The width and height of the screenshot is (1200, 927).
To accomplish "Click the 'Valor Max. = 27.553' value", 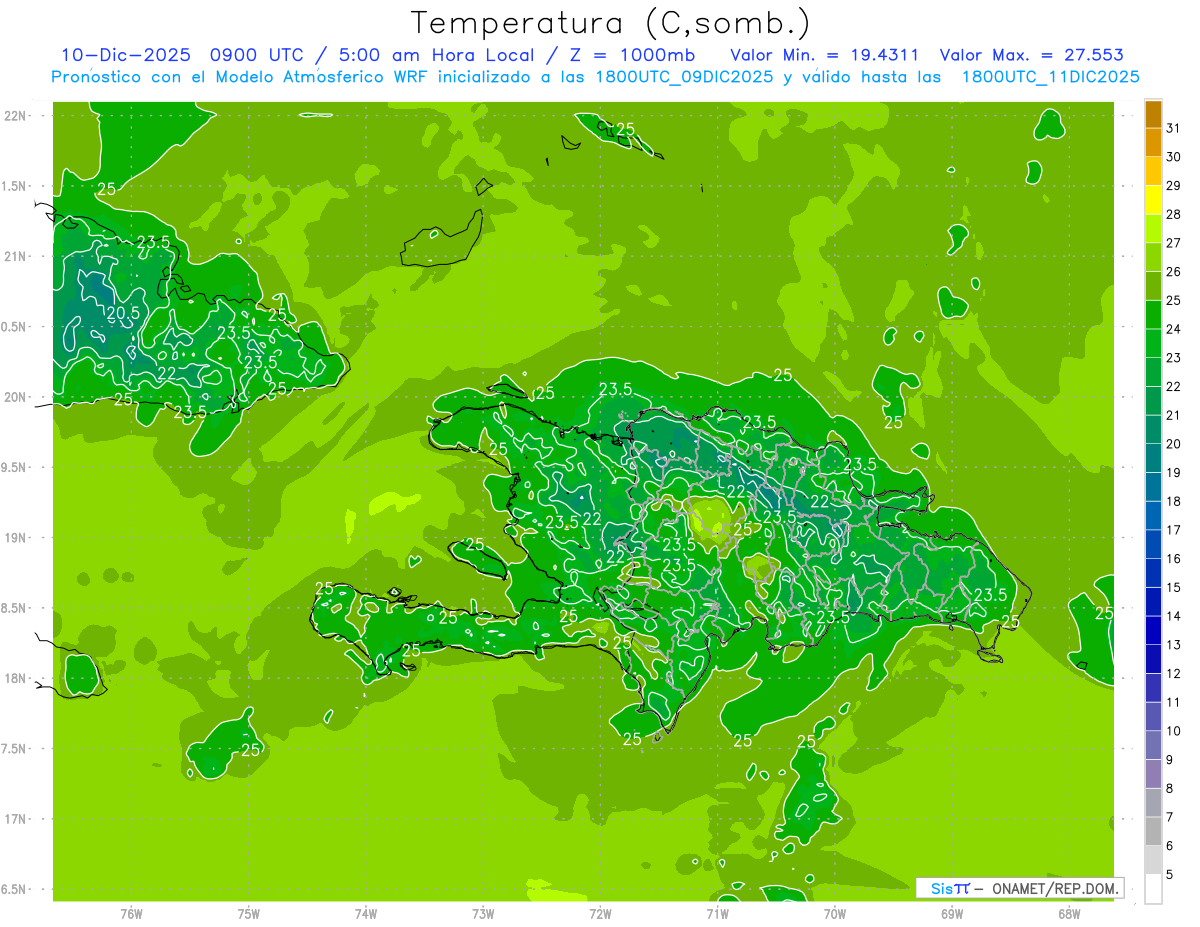I will click(1030, 55).
